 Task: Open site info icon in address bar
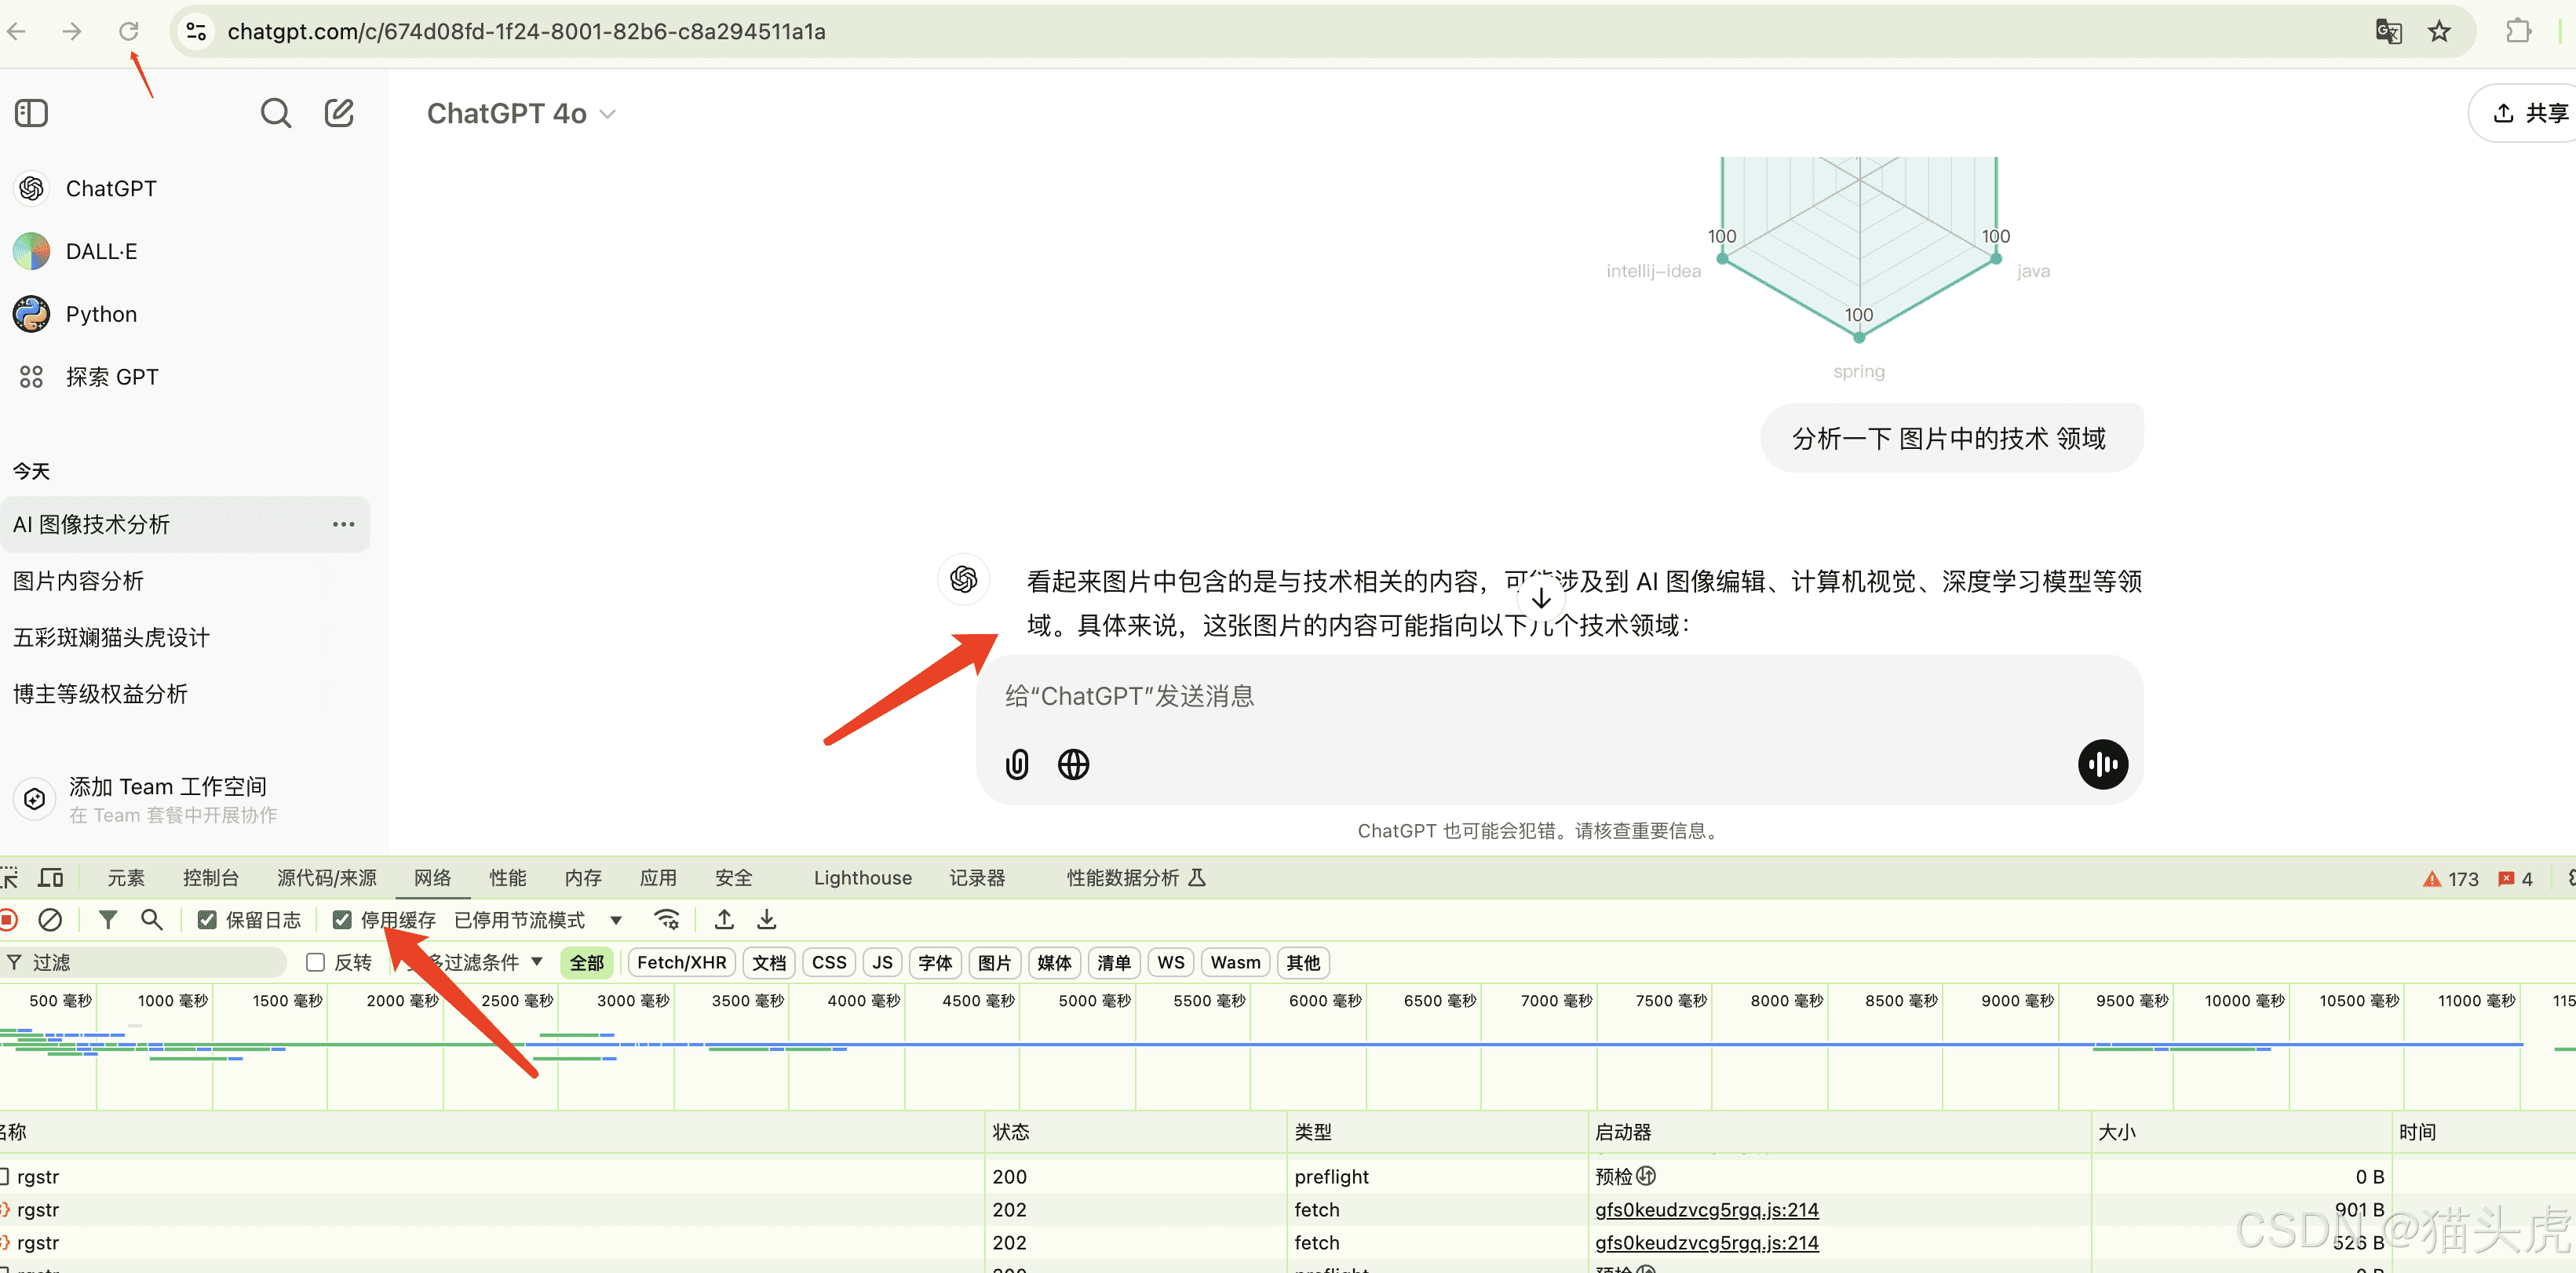196,31
